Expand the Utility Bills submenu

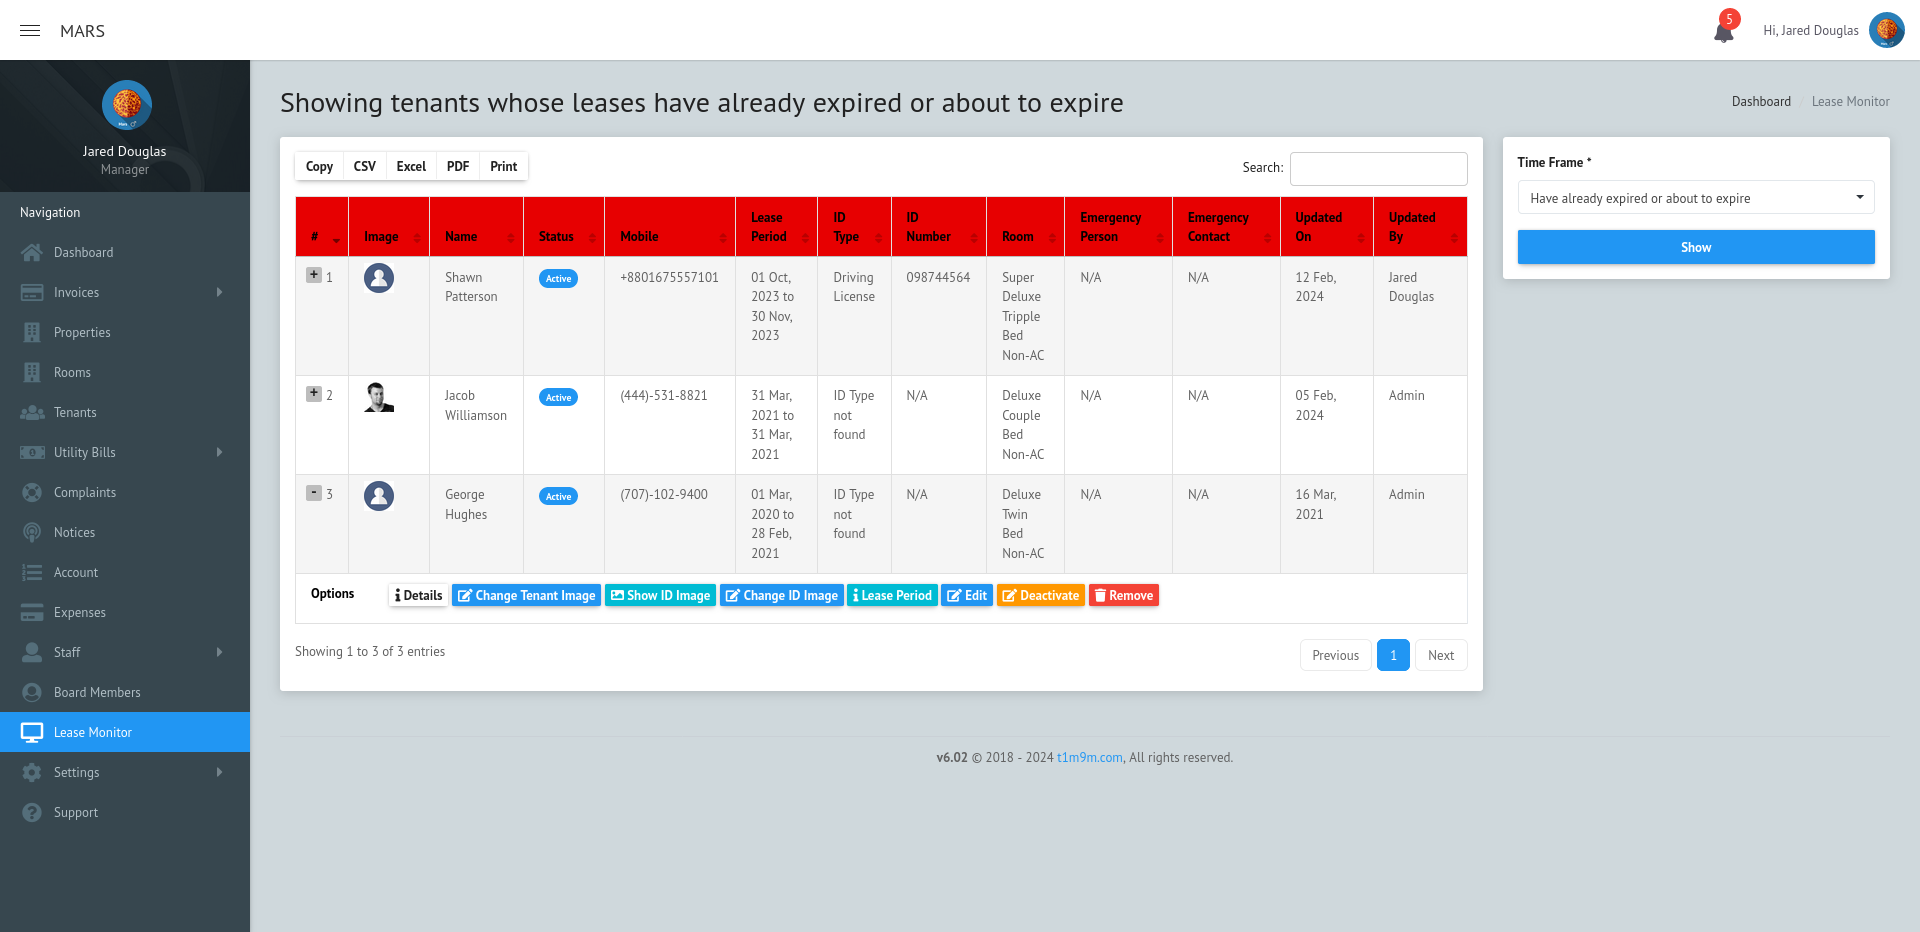[x=86, y=452]
